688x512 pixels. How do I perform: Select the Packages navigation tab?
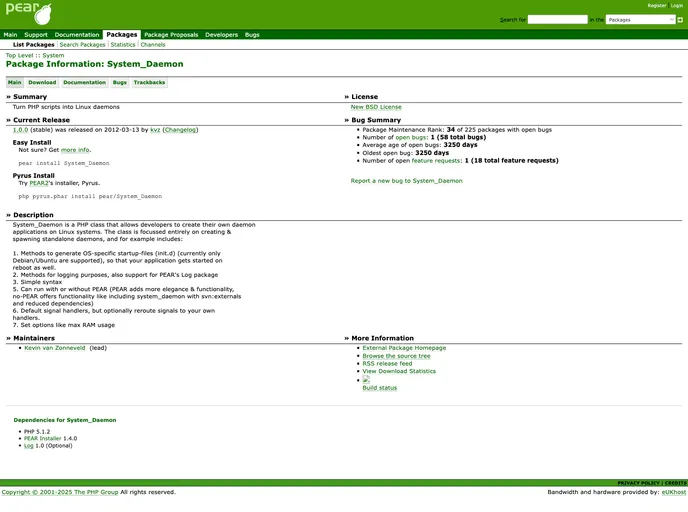(122, 35)
